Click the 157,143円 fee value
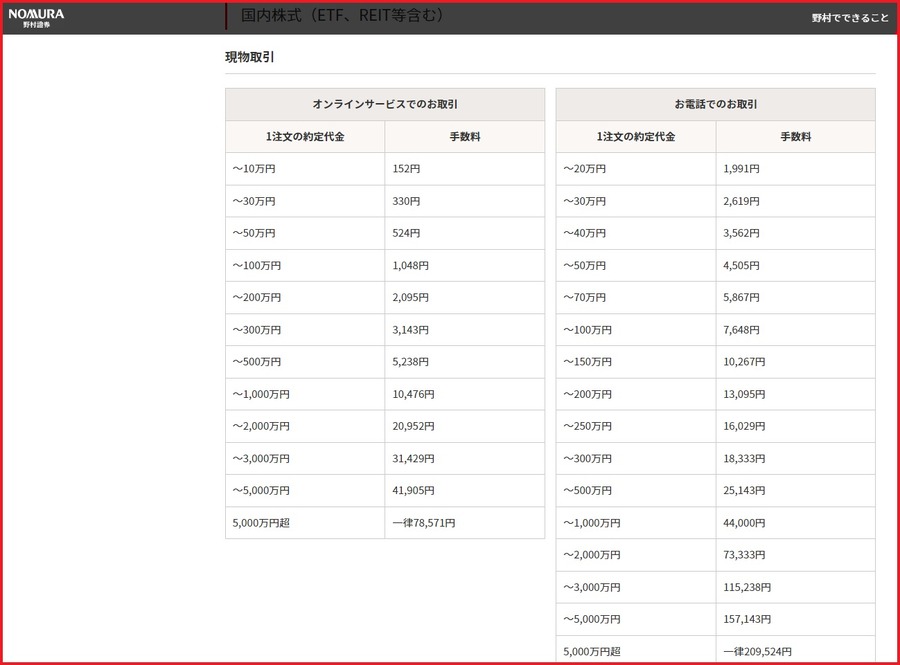 pyautogui.click(x=747, y=620)
